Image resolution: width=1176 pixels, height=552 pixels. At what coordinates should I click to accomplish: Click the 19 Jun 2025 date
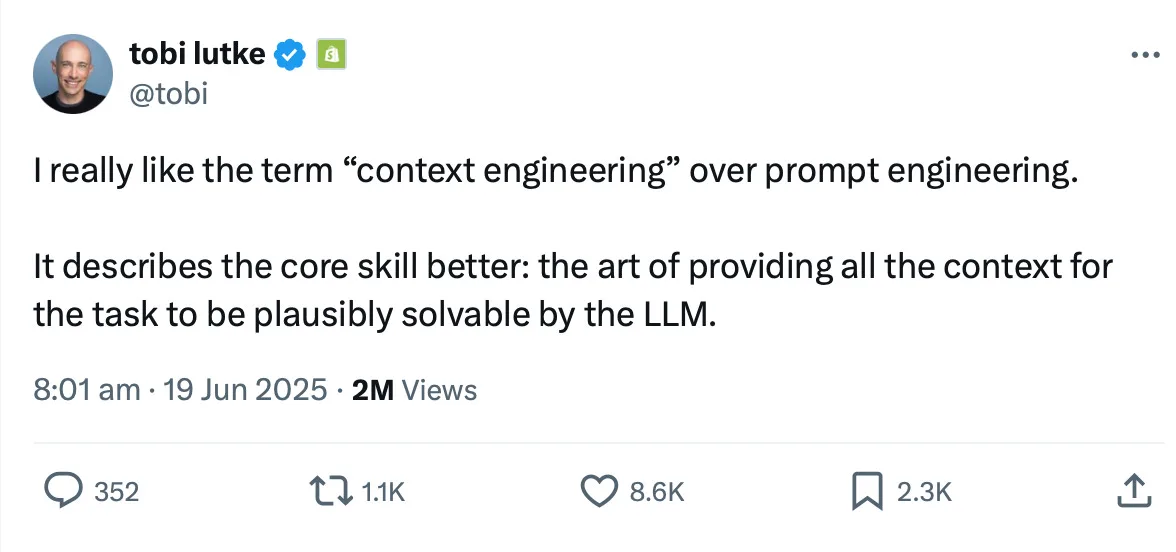click(x=245, y=390)
